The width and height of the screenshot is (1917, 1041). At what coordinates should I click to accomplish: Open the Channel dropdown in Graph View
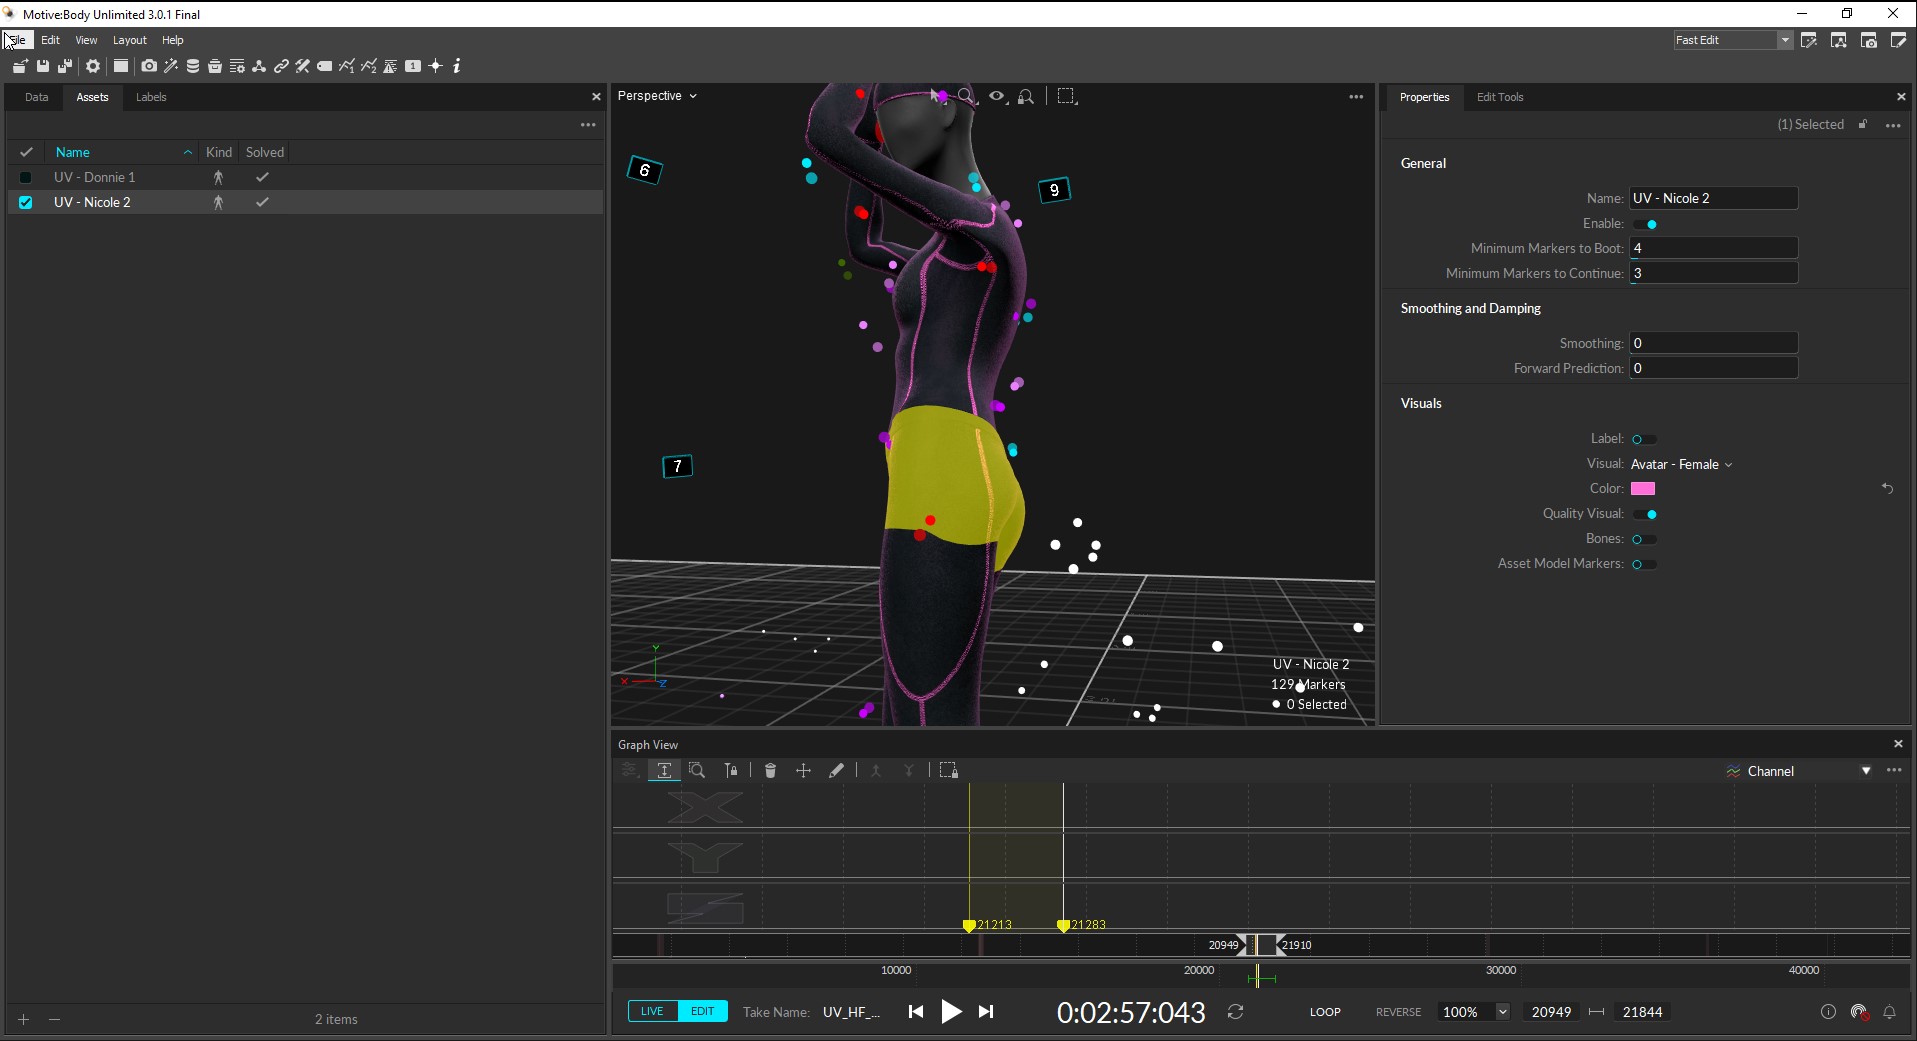click(1798, 771)
